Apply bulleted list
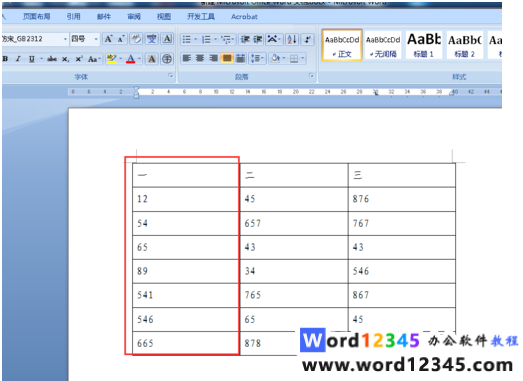This screenshot has height=381, width=523. pos(187,40)
